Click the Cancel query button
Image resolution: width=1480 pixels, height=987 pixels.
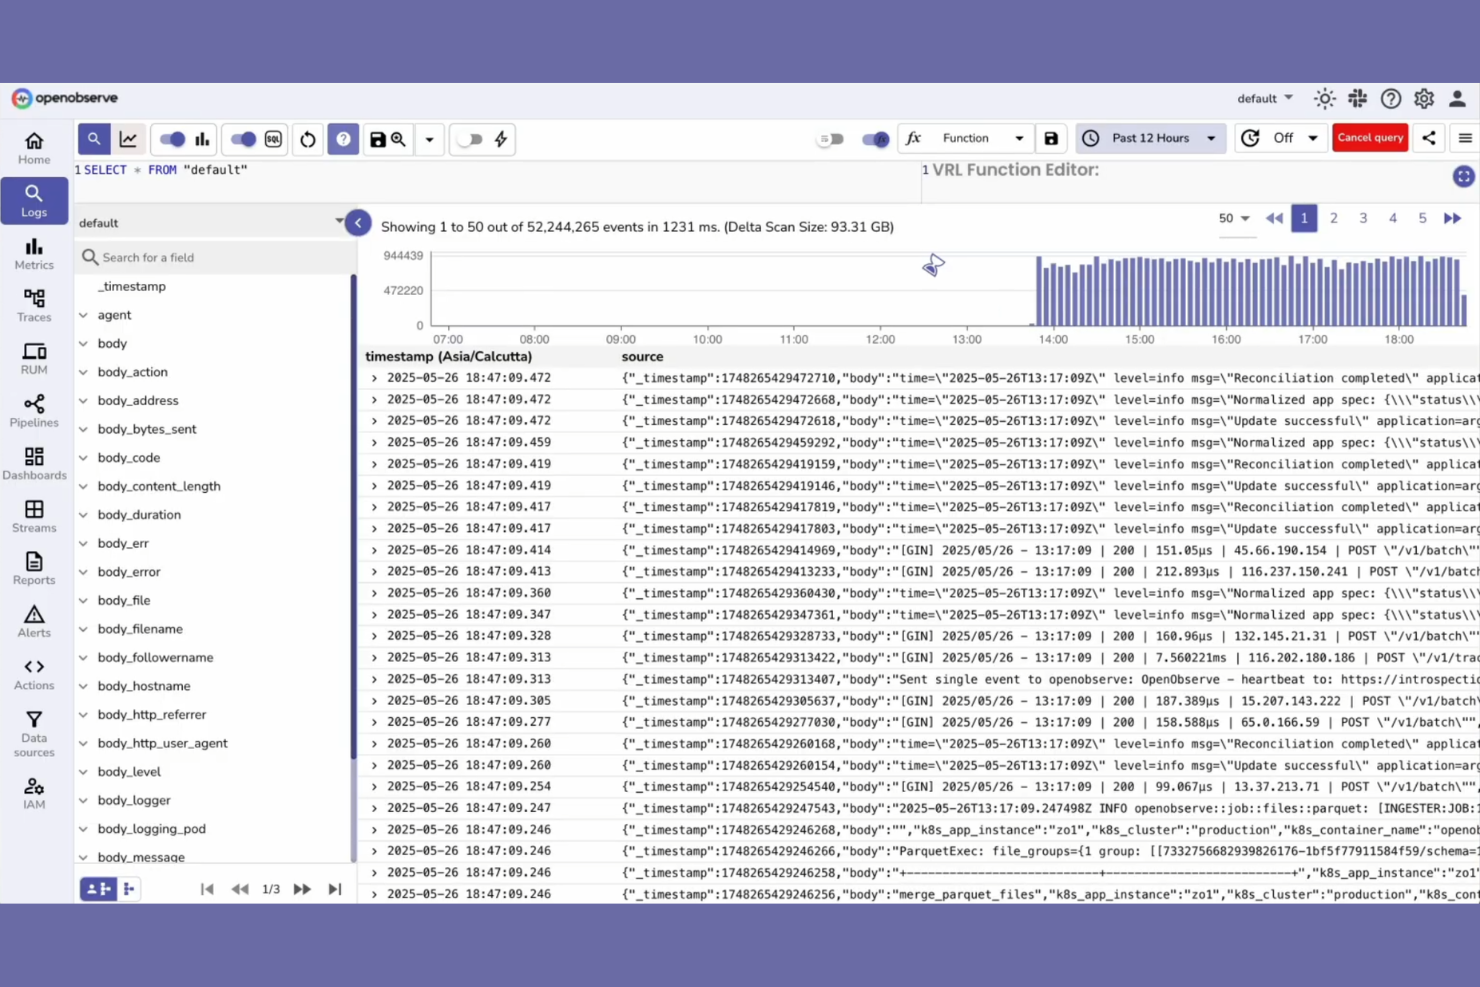(x=1370, y=138)
